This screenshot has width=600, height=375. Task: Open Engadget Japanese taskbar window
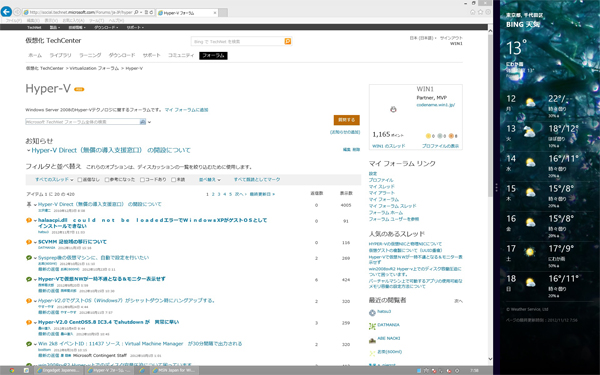point(58,370)
